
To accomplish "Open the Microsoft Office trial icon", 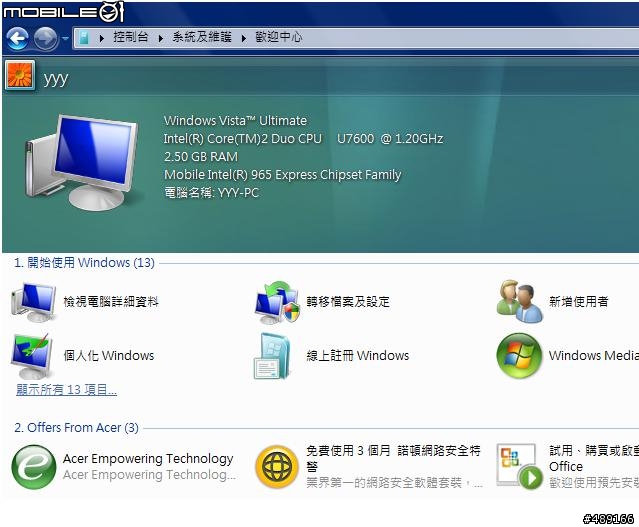I will coord(520,467).
